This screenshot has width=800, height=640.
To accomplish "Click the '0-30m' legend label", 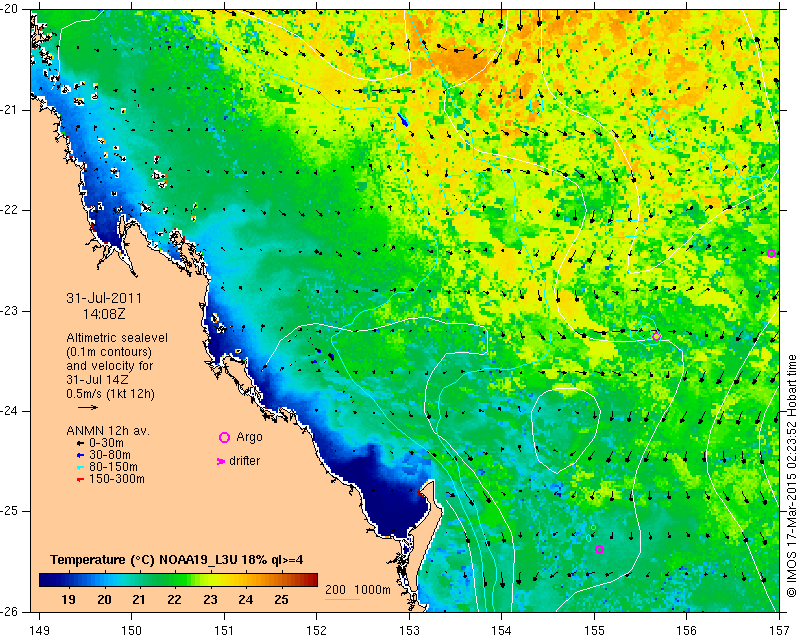I will [x=106, y=443].
